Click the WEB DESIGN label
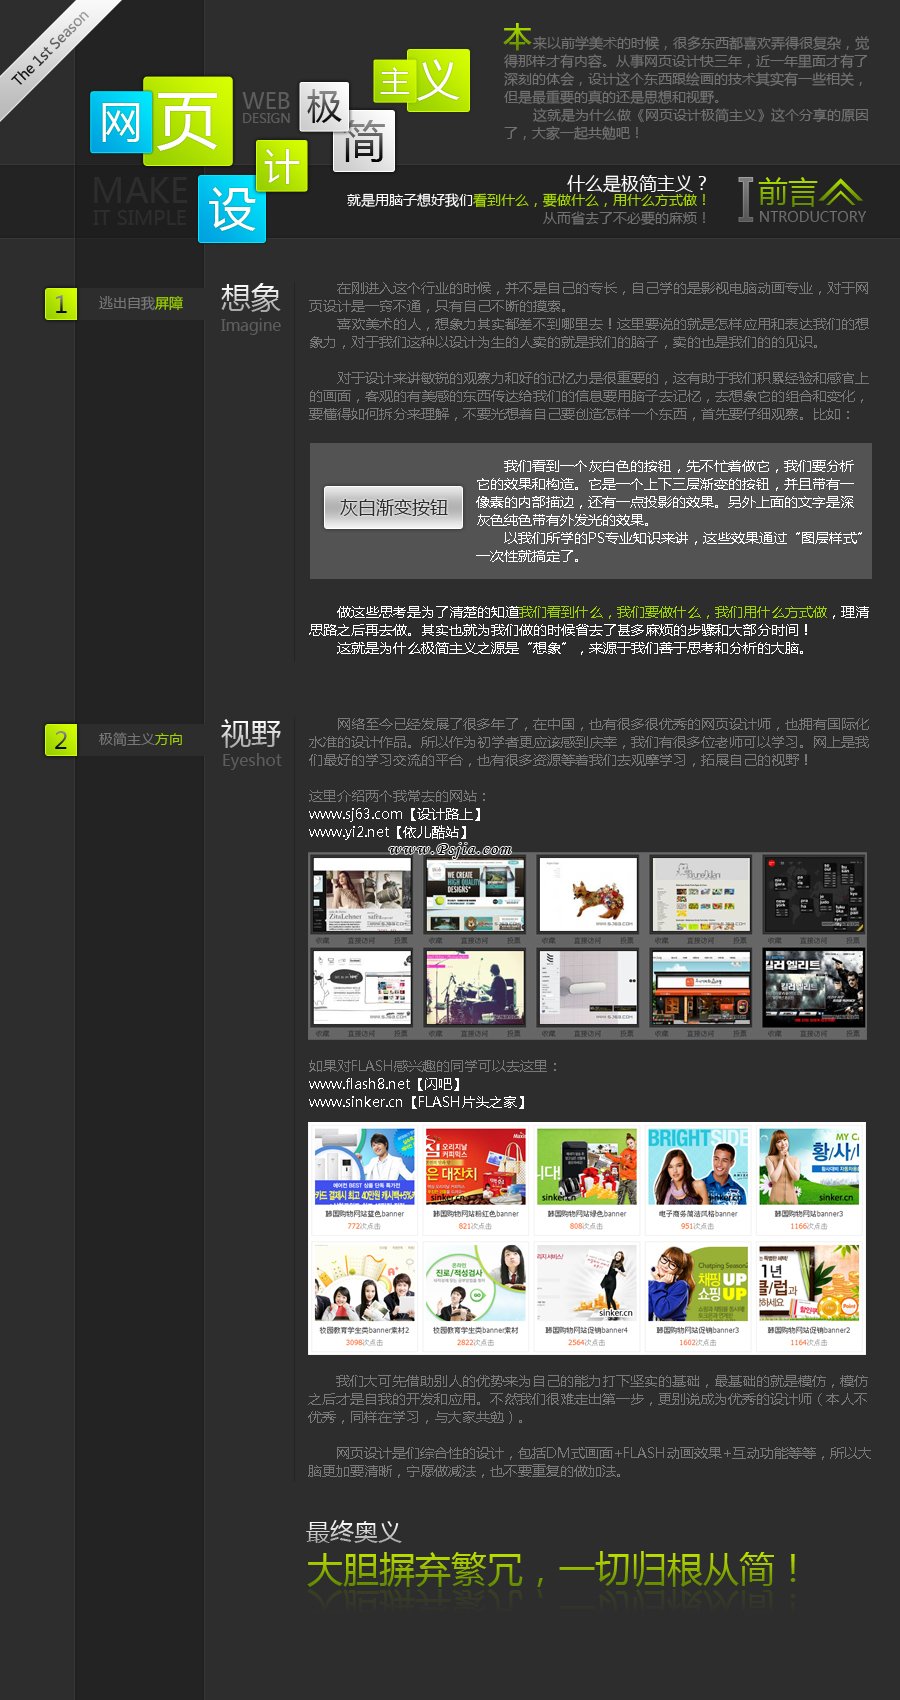Screen dimensions: 900x1700 tap(266, 107)
